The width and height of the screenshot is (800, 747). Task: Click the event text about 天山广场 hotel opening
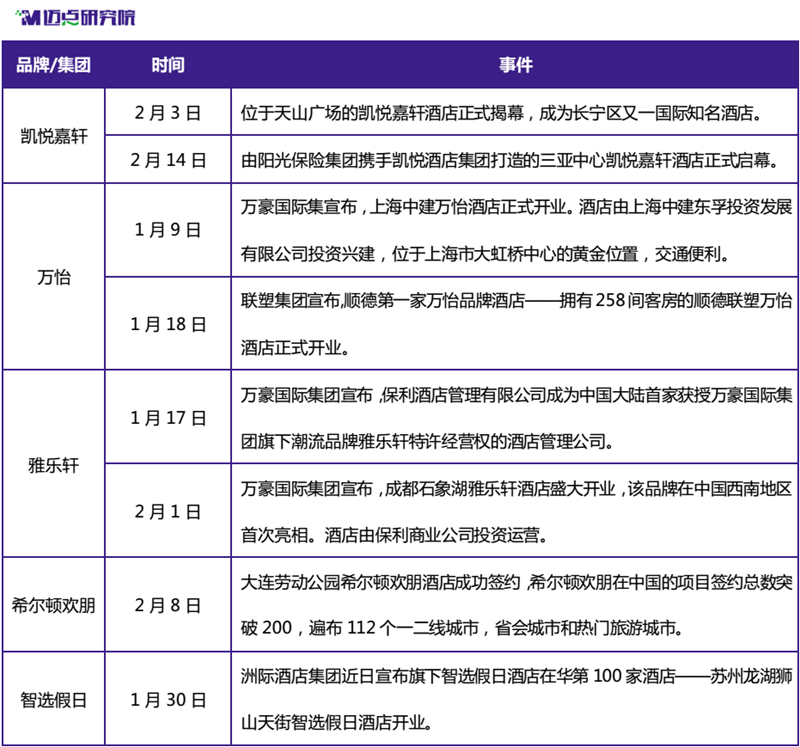click(502, 113)
